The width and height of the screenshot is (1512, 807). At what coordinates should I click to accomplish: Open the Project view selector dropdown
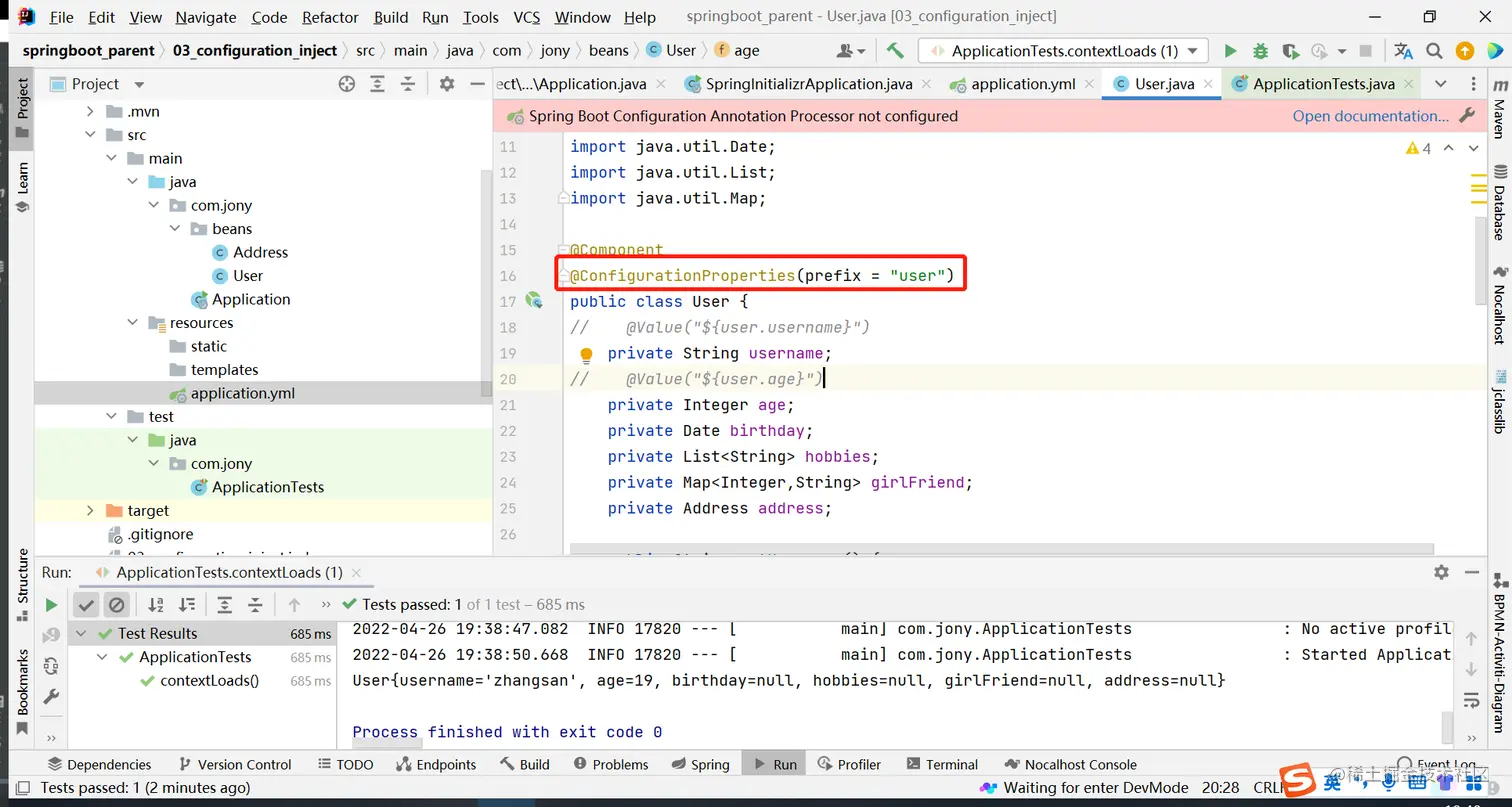96,84
